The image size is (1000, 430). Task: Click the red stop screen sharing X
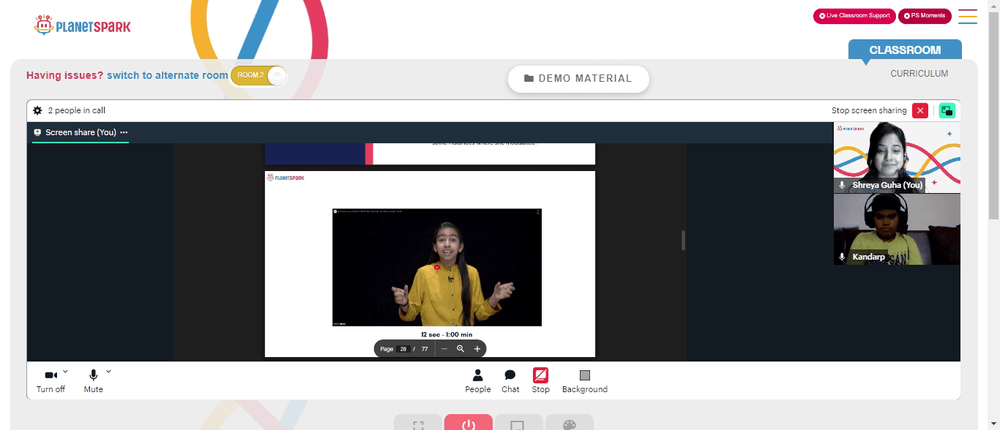920,110
